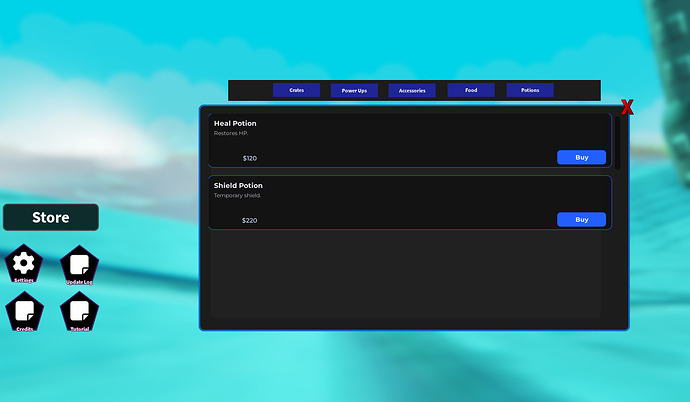
Task: Open the Credits pentagon icon
Action: (25, 312)
